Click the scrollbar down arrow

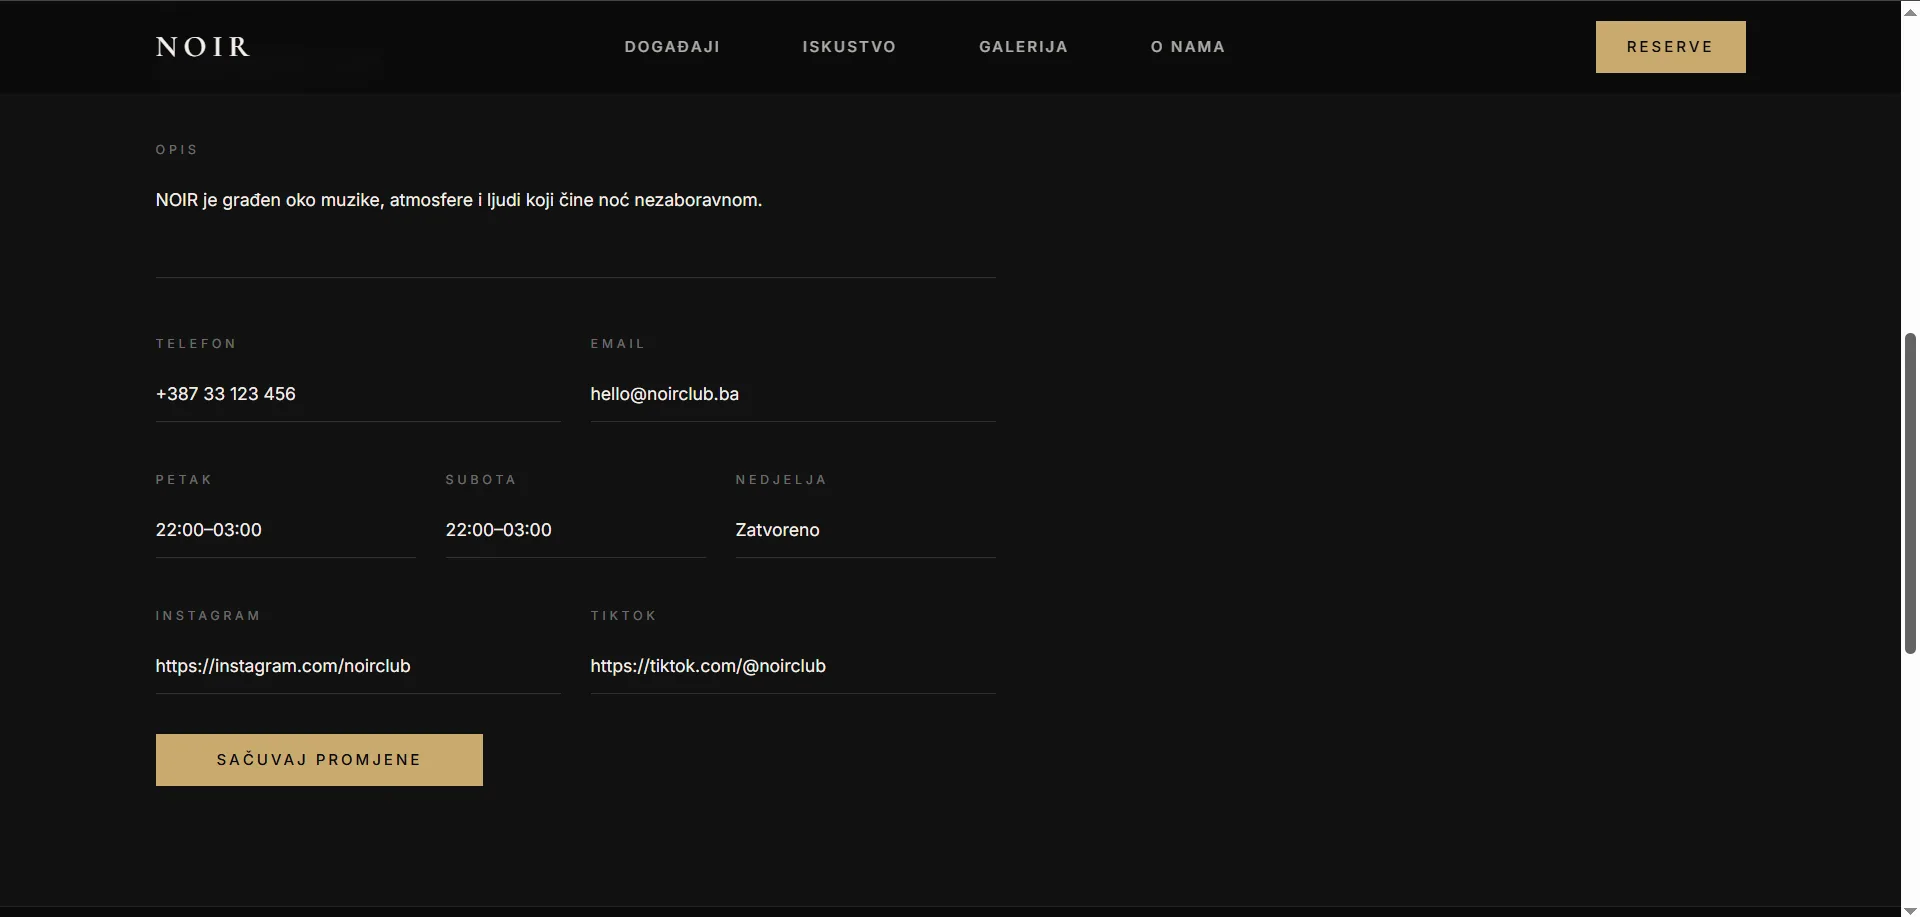(x=1910, y=909)
